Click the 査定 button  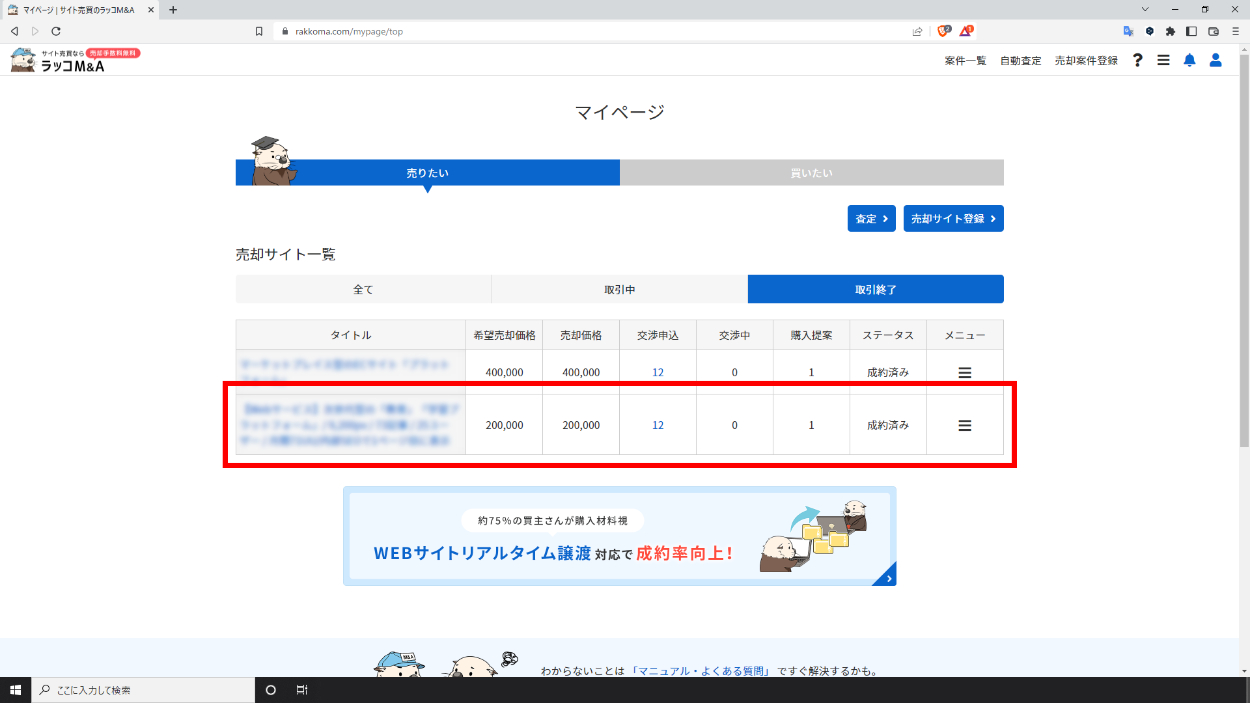point(871,219)
